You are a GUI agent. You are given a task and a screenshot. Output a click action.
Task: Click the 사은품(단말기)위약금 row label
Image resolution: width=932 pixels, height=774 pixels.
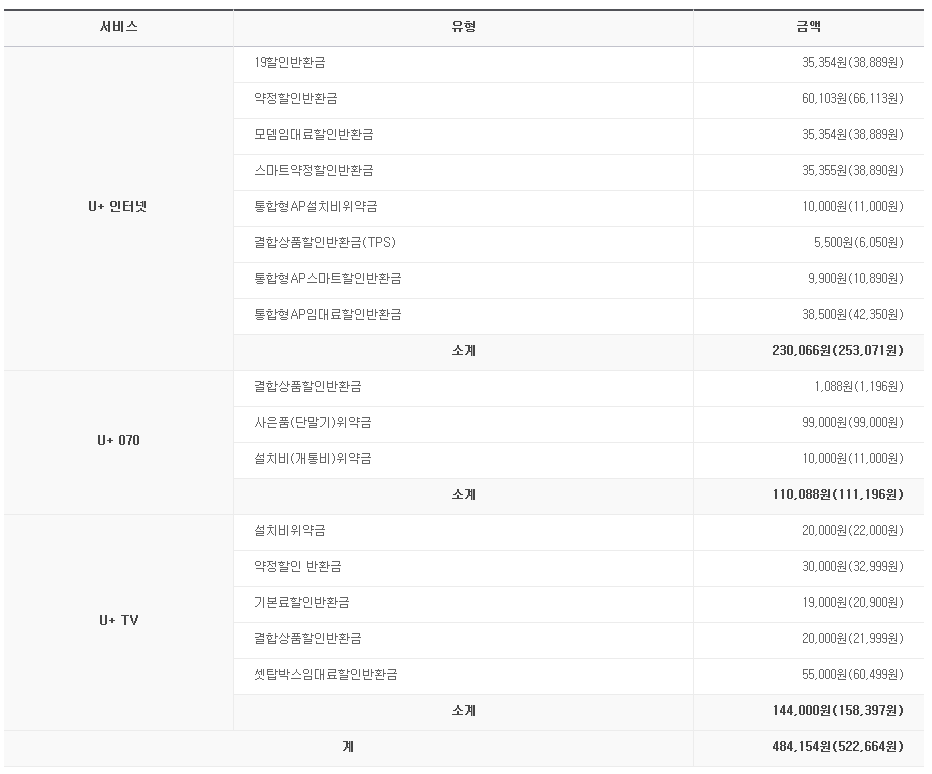tap(313, 423)
